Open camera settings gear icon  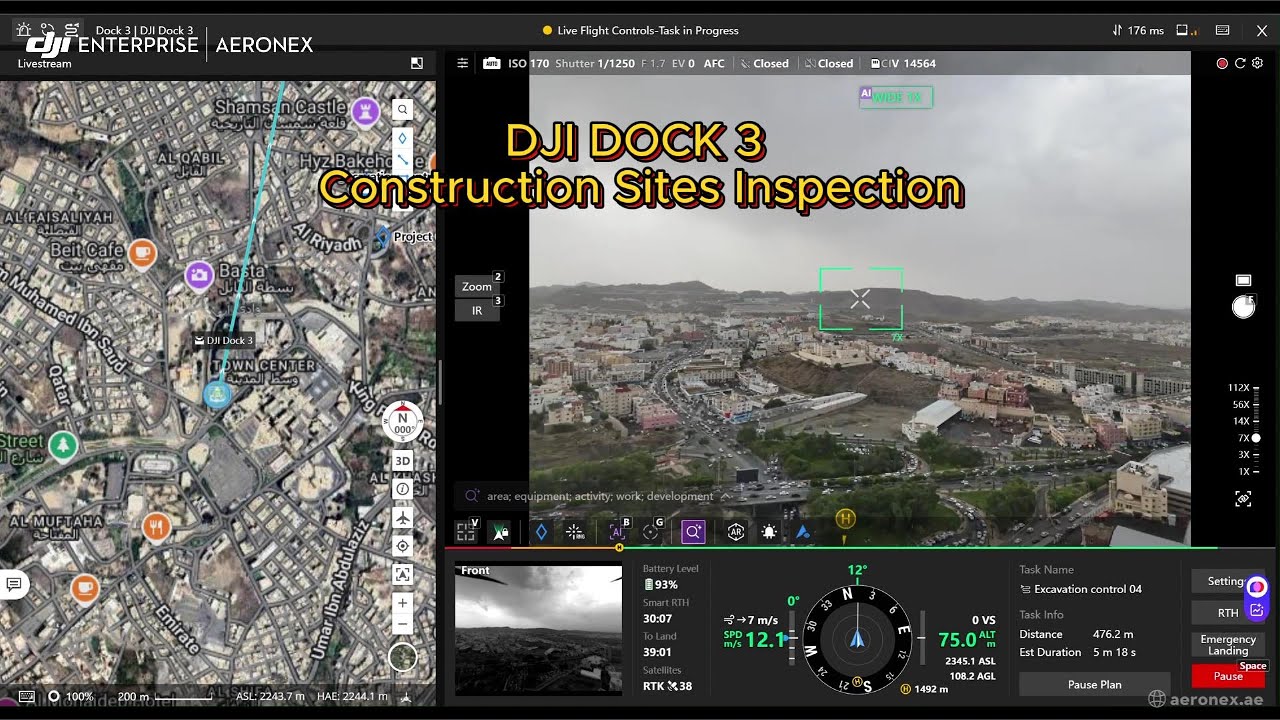click(x=1257, y=63)
